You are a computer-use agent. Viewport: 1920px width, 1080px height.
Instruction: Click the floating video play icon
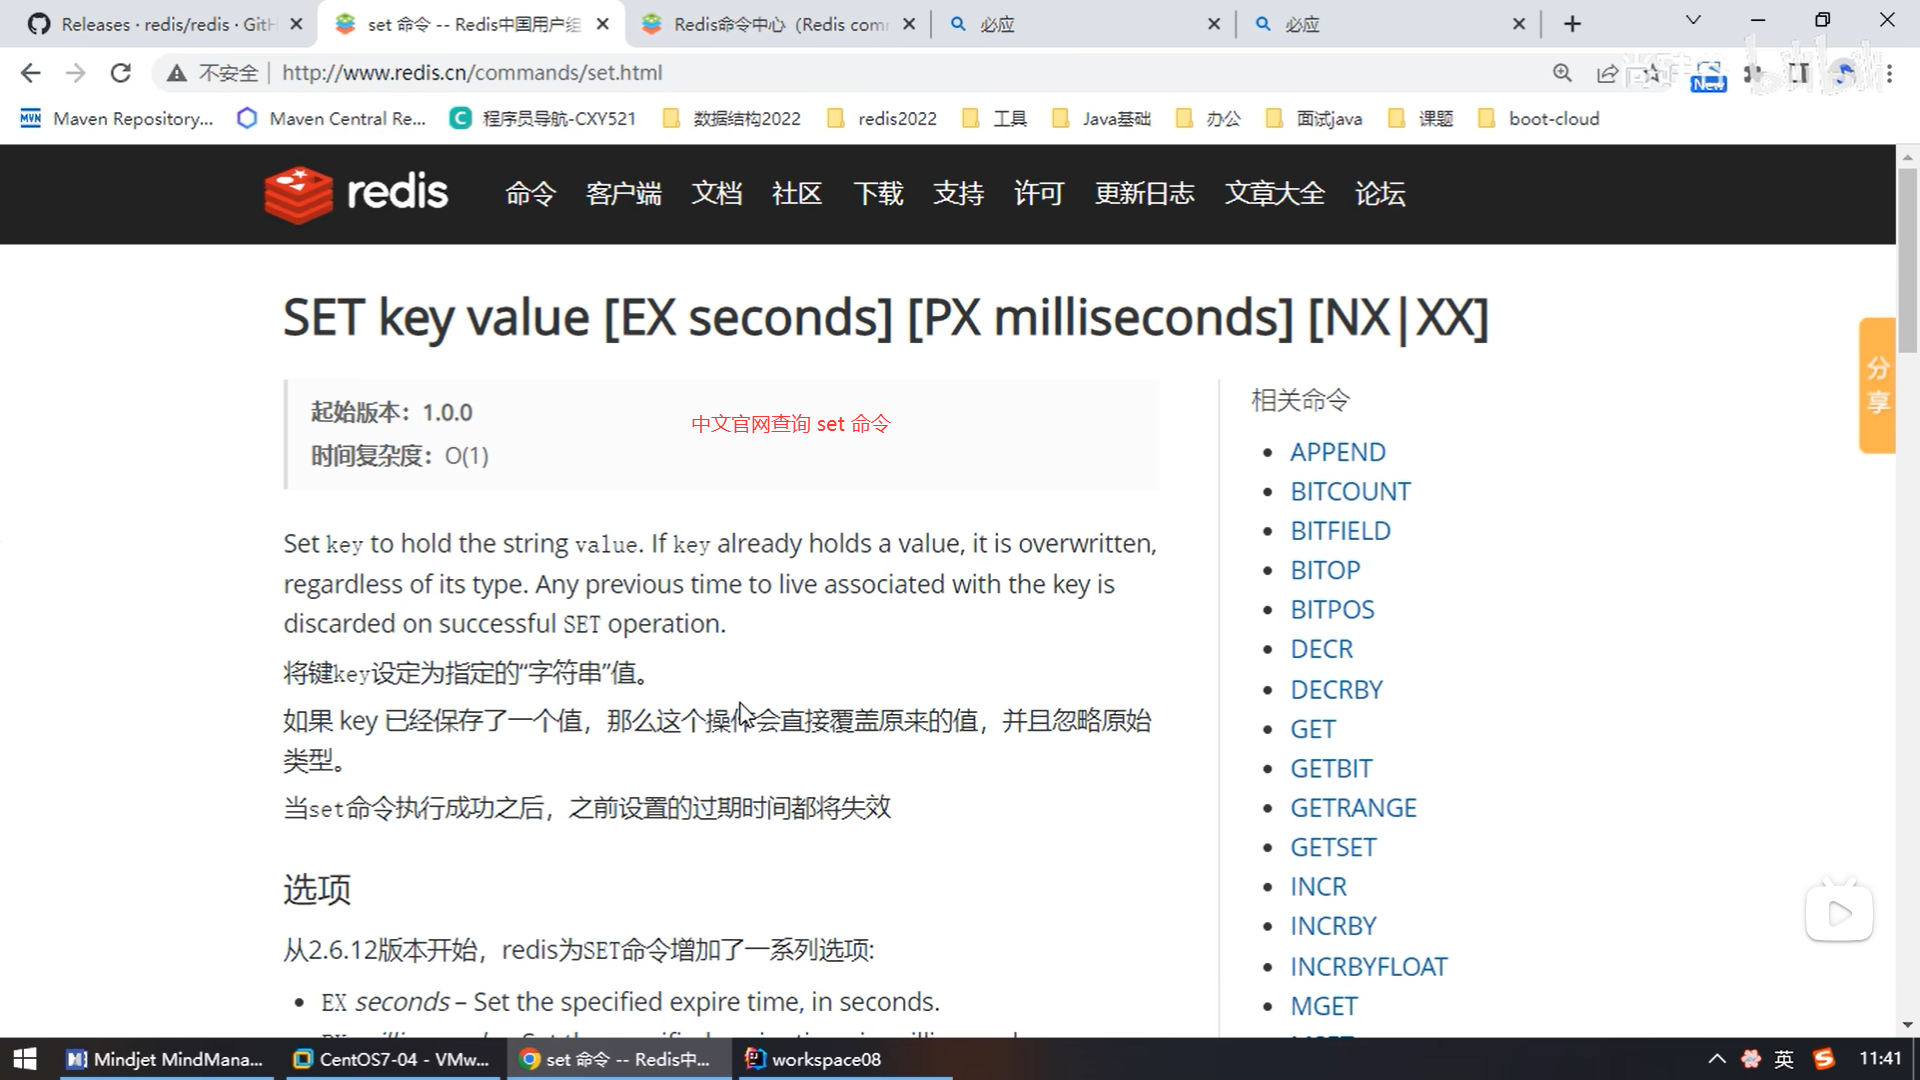[x=1838, y=912]
